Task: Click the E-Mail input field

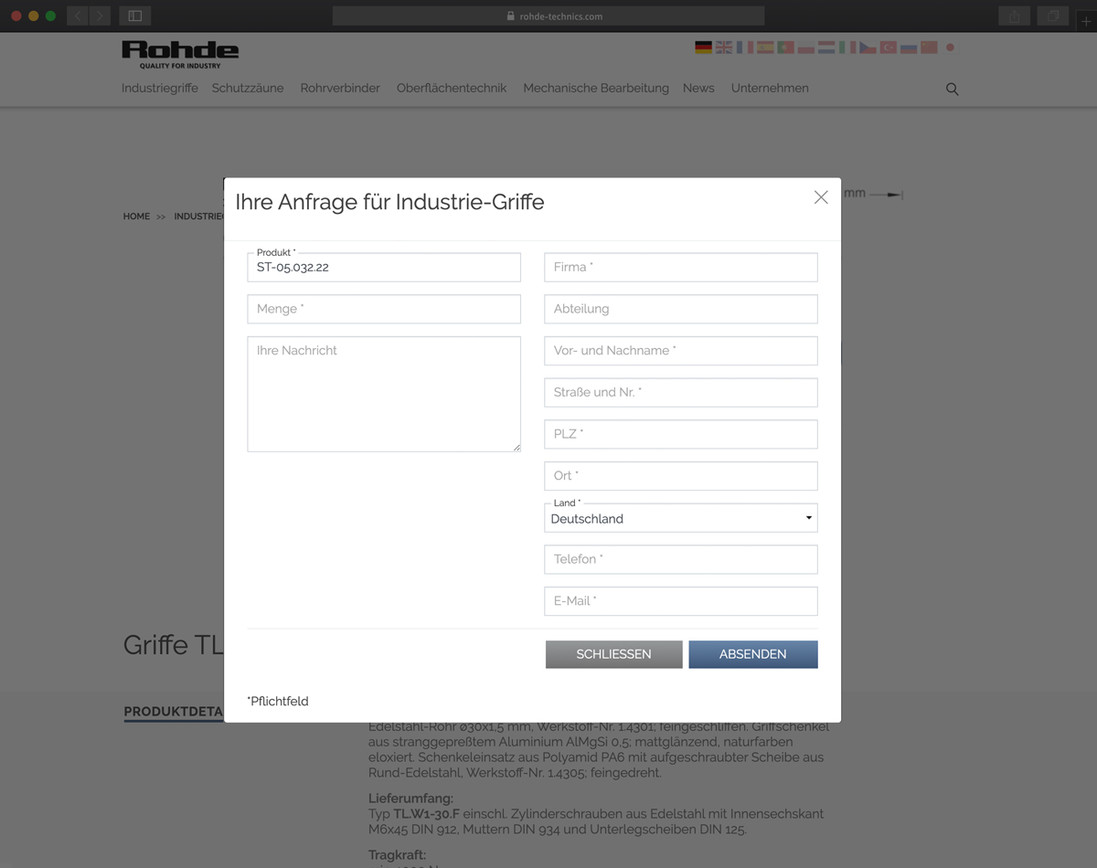Action: click(x=681, y=601)
